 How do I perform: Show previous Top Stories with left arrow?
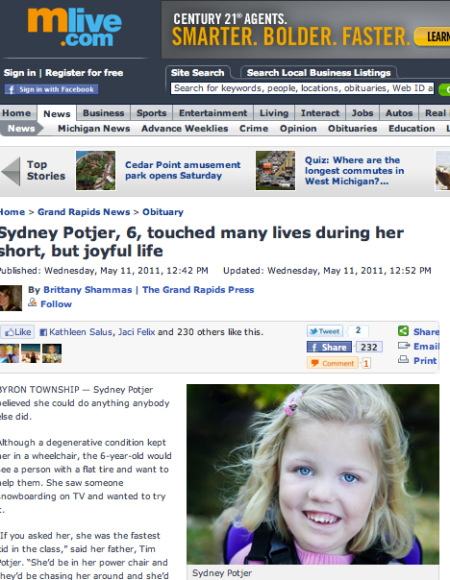coord(11,171)
